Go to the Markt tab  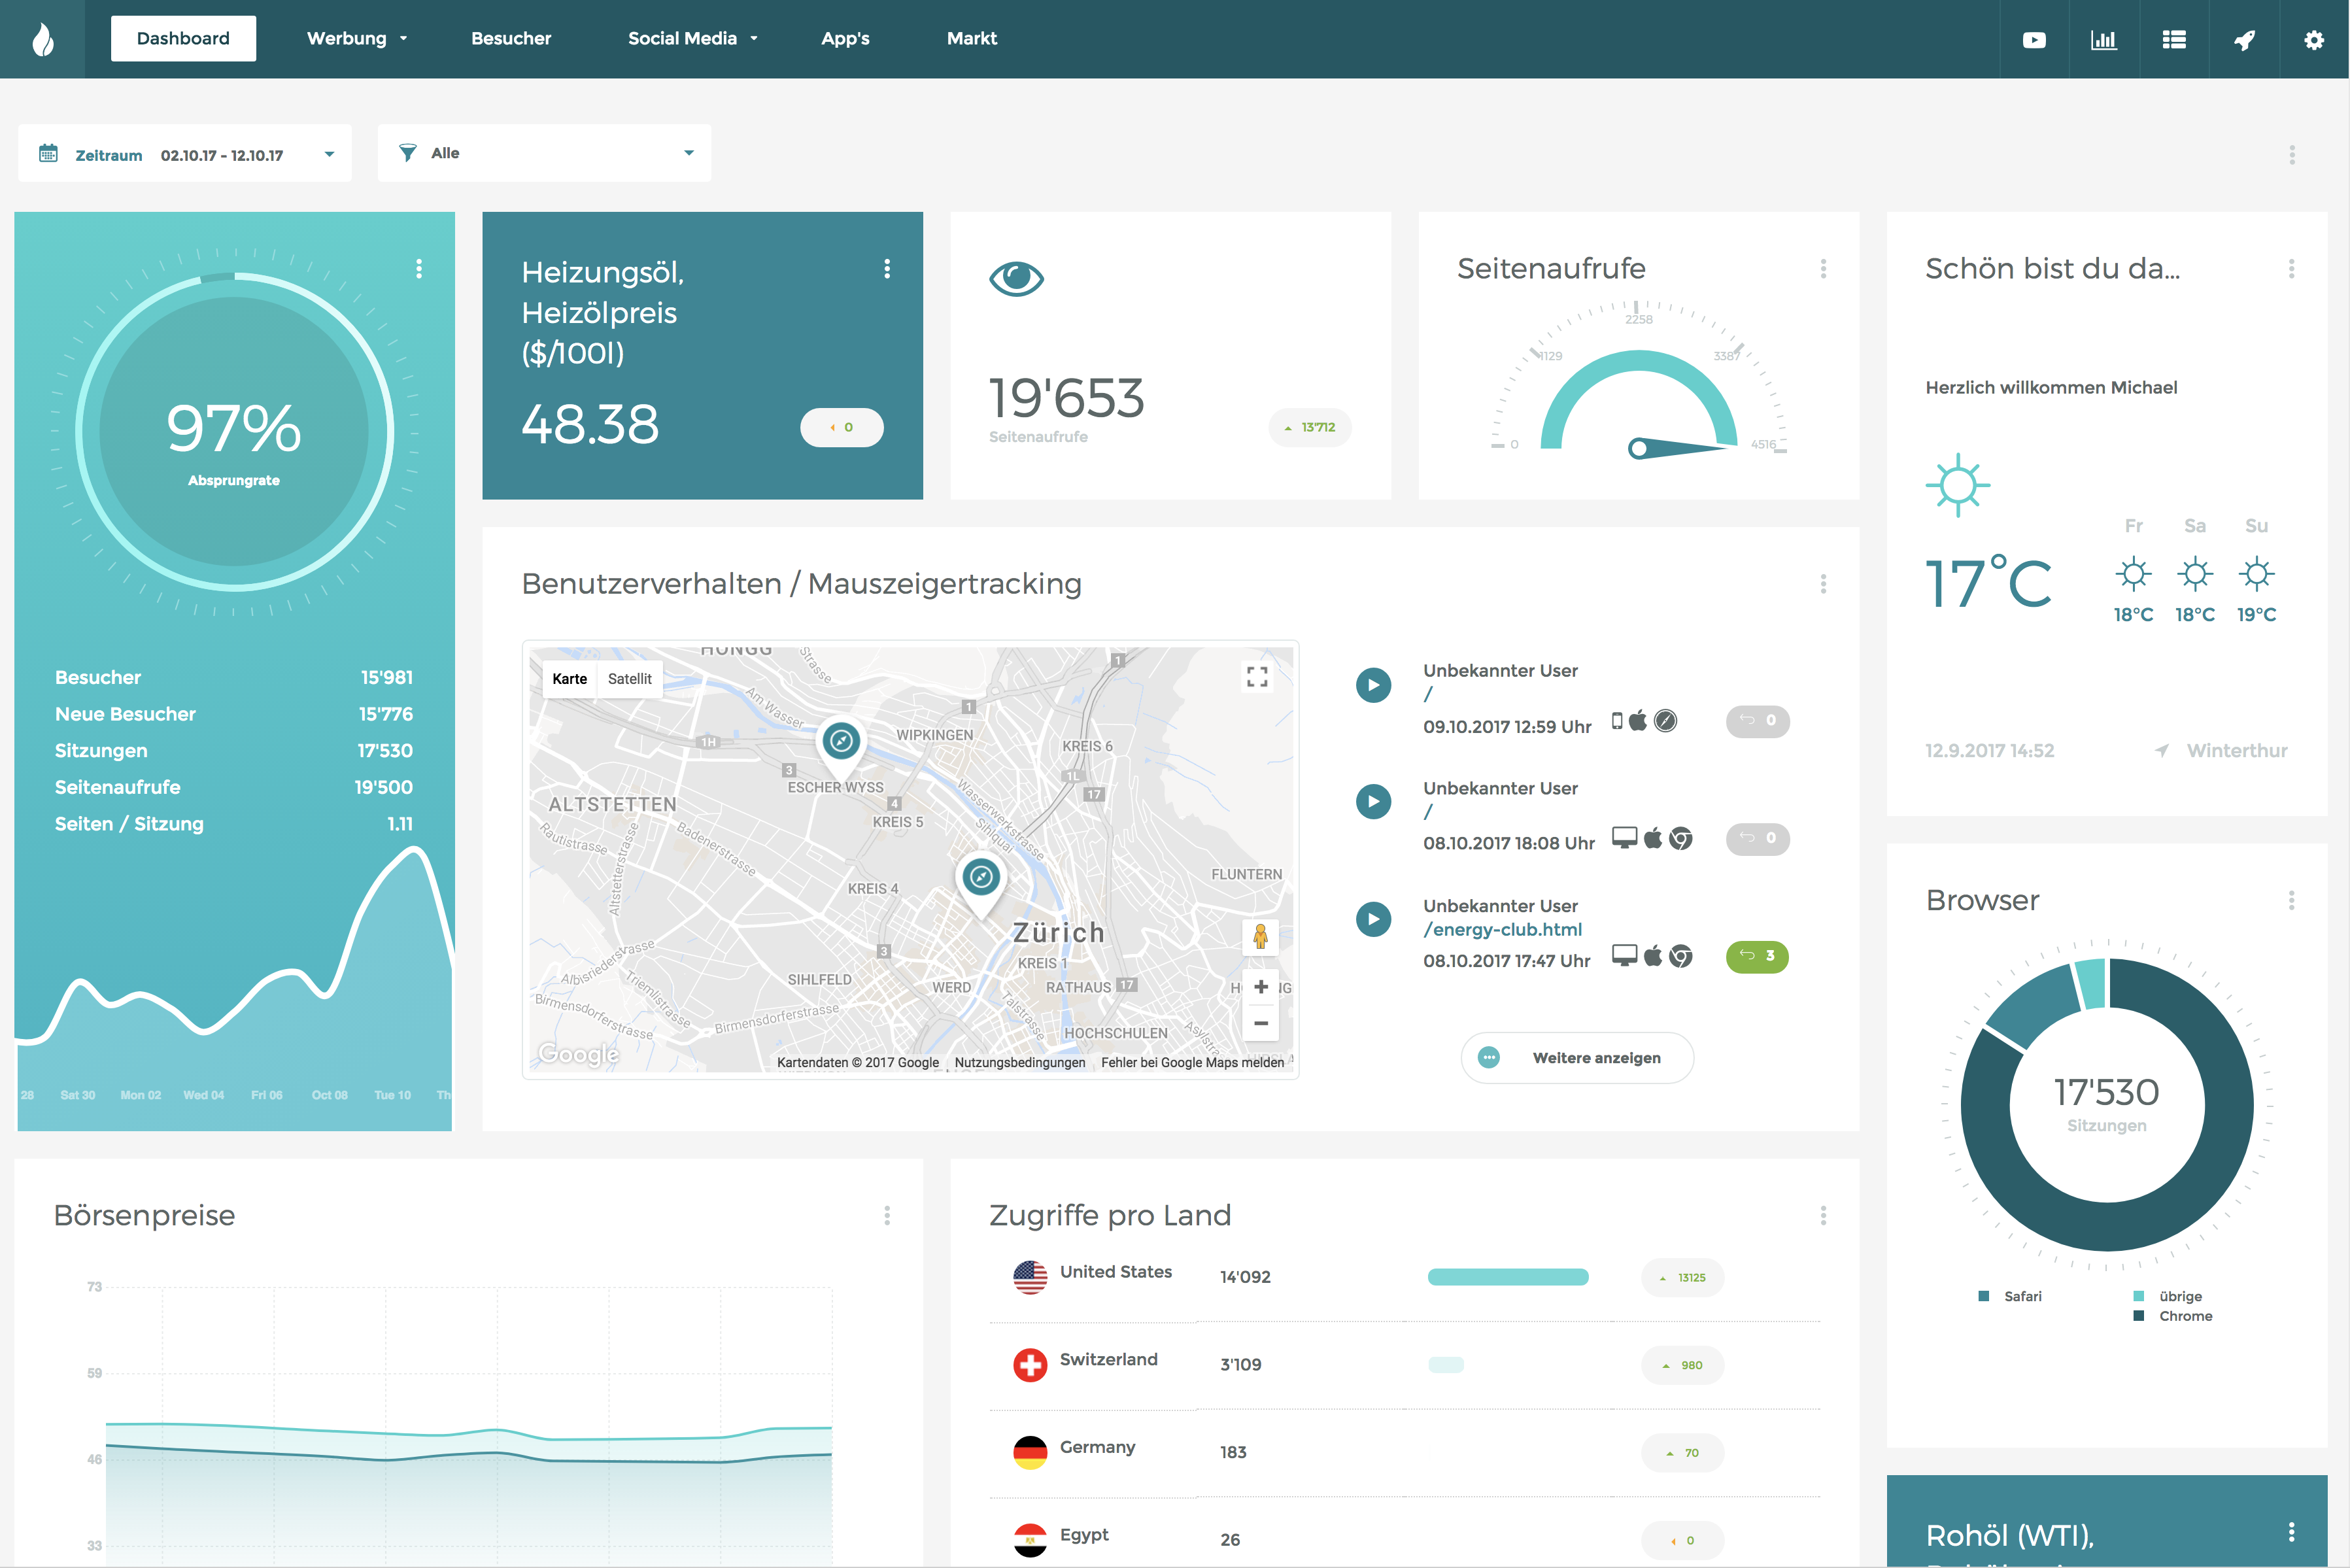(971, 39)
